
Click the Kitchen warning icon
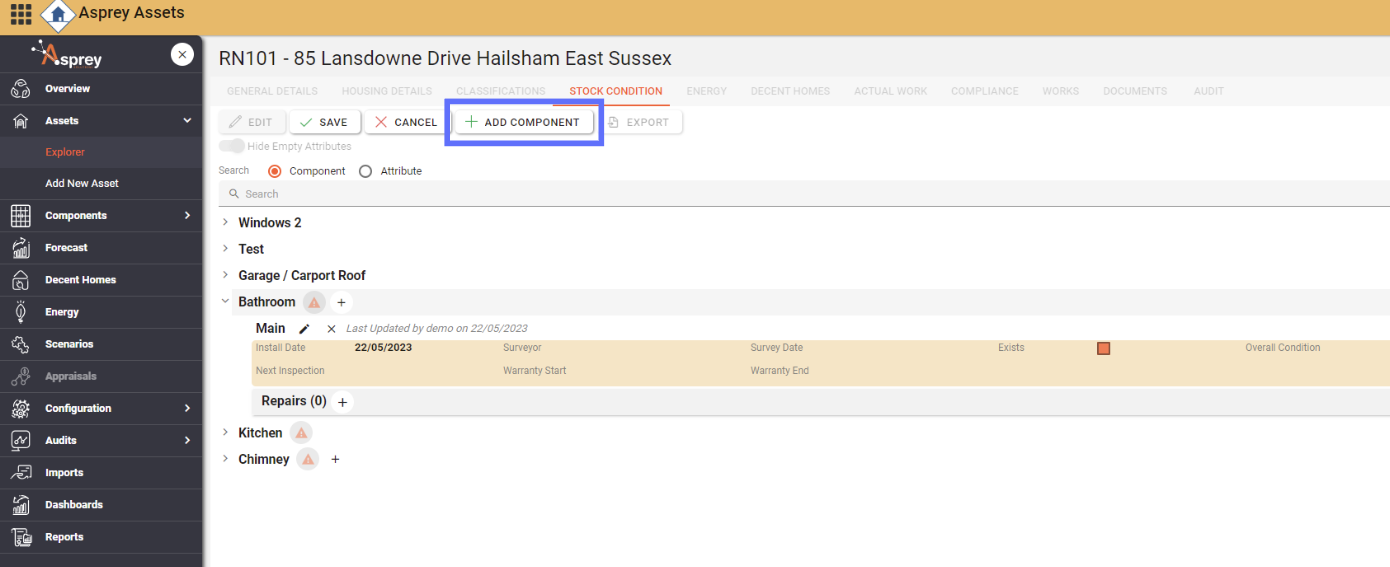(301, 433)
